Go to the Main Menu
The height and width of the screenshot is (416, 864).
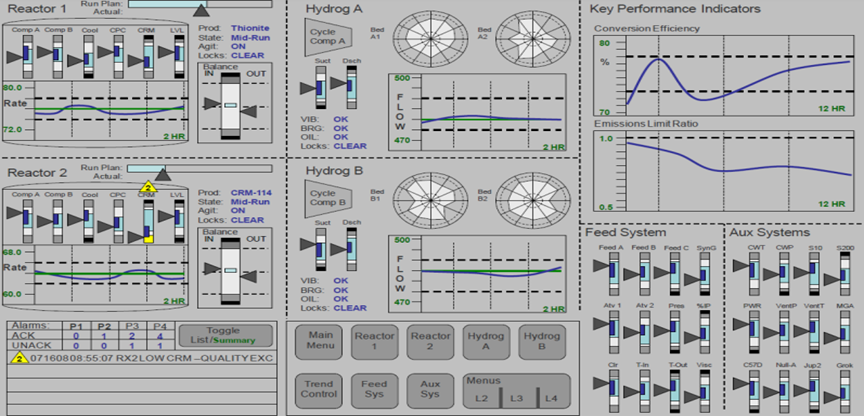point(317,341)
